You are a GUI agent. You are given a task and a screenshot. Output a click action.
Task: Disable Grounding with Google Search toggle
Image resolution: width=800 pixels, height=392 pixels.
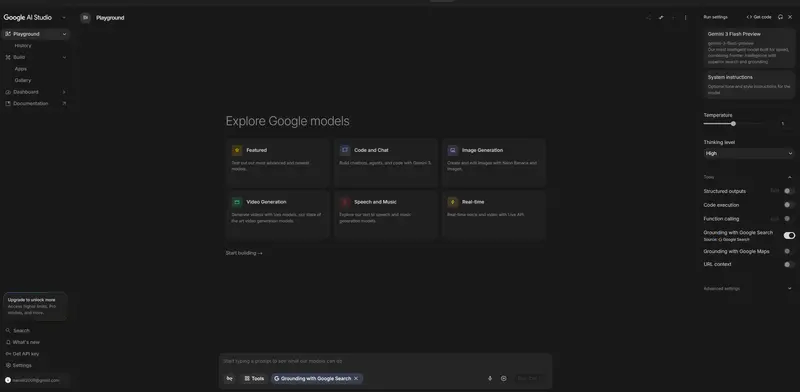789,235
